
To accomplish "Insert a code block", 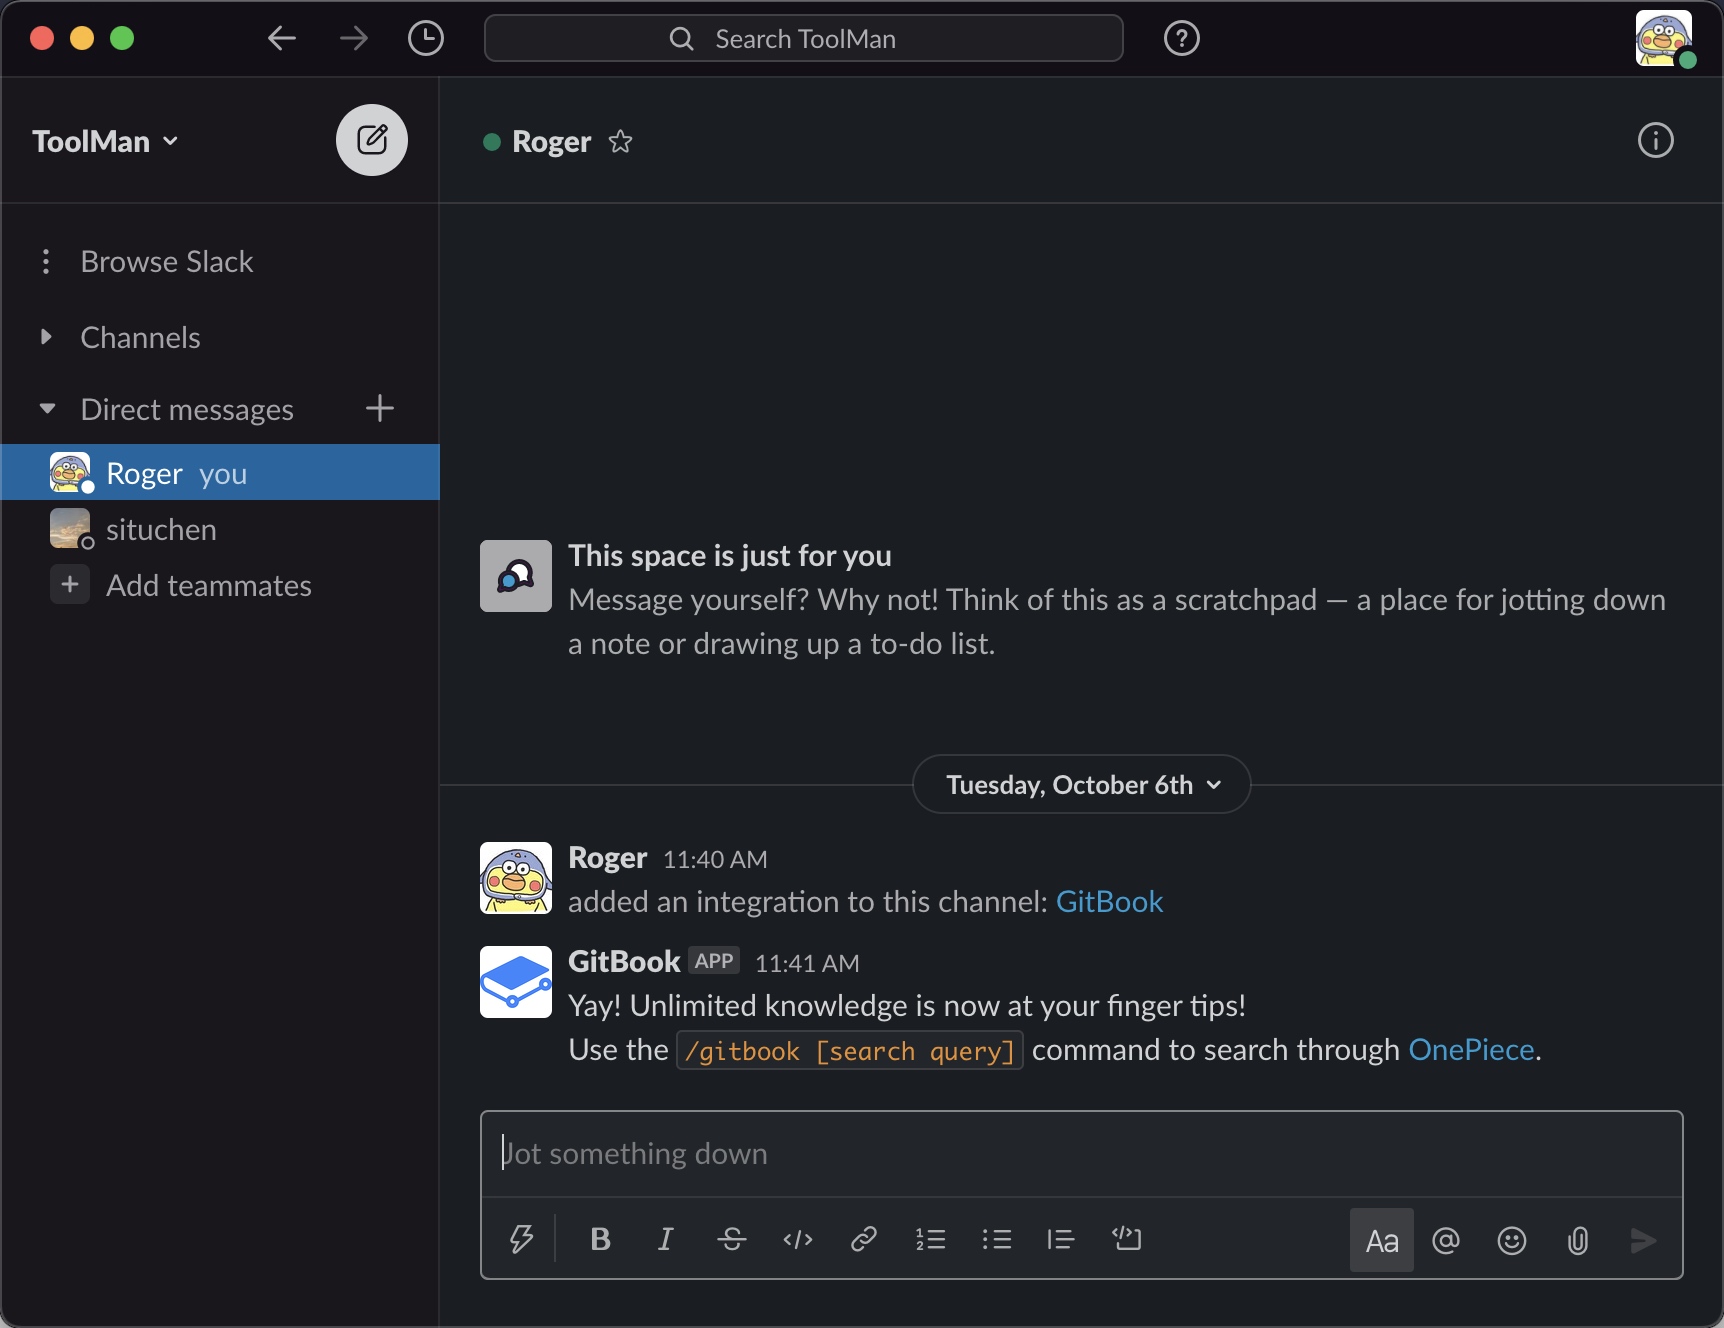I will 1127,1239.
